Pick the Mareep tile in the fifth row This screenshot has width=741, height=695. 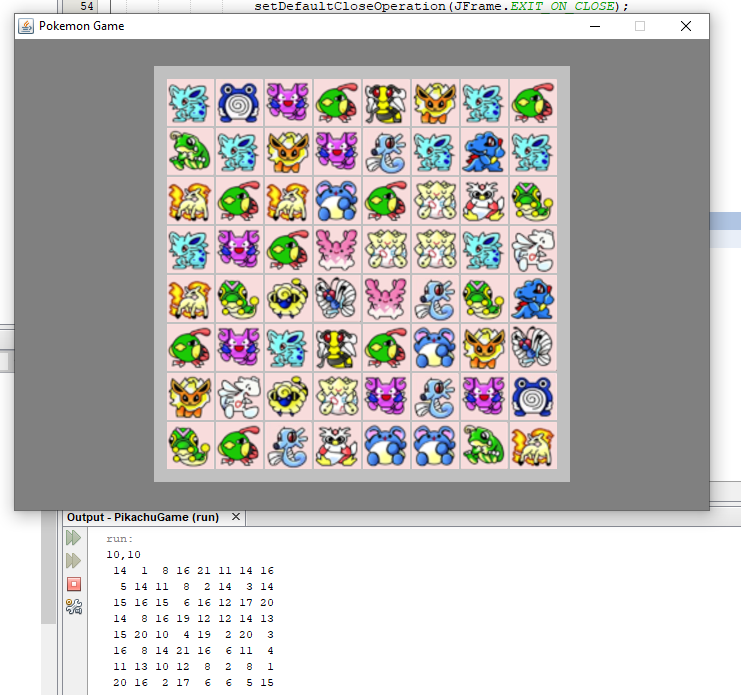point(288,299)
